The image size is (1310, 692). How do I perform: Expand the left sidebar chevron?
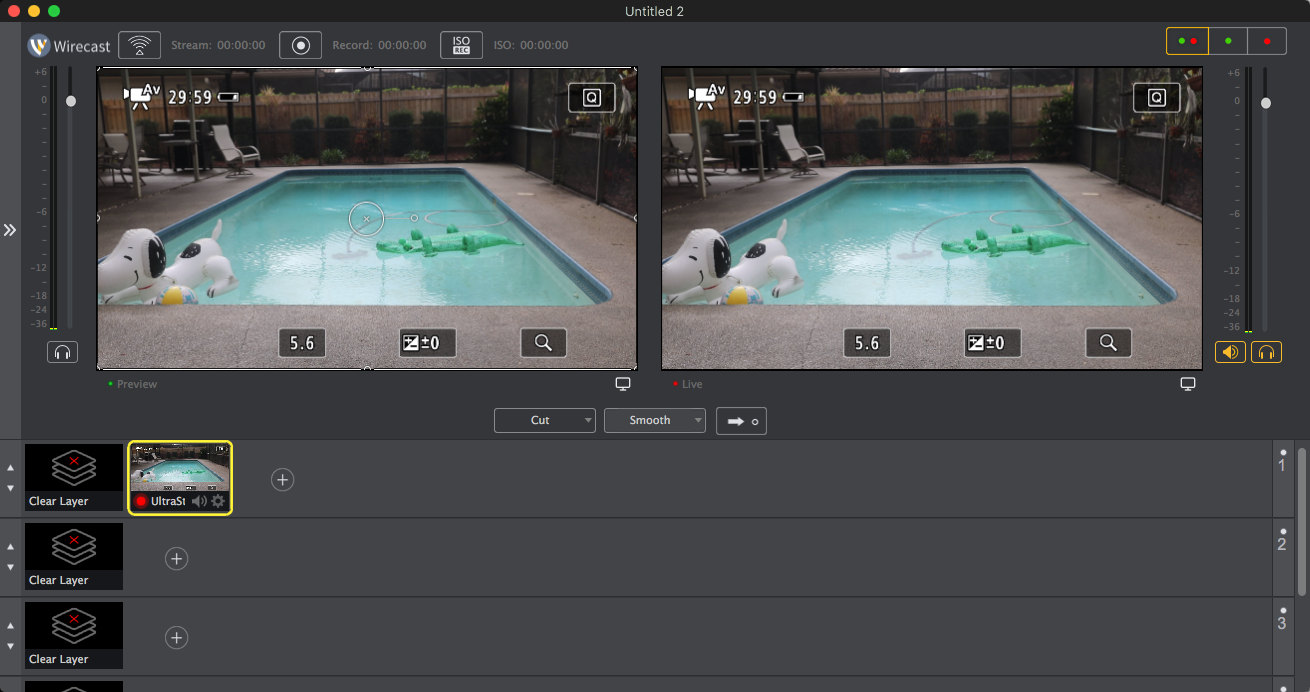pyautogui.click(x=10, y=230)
